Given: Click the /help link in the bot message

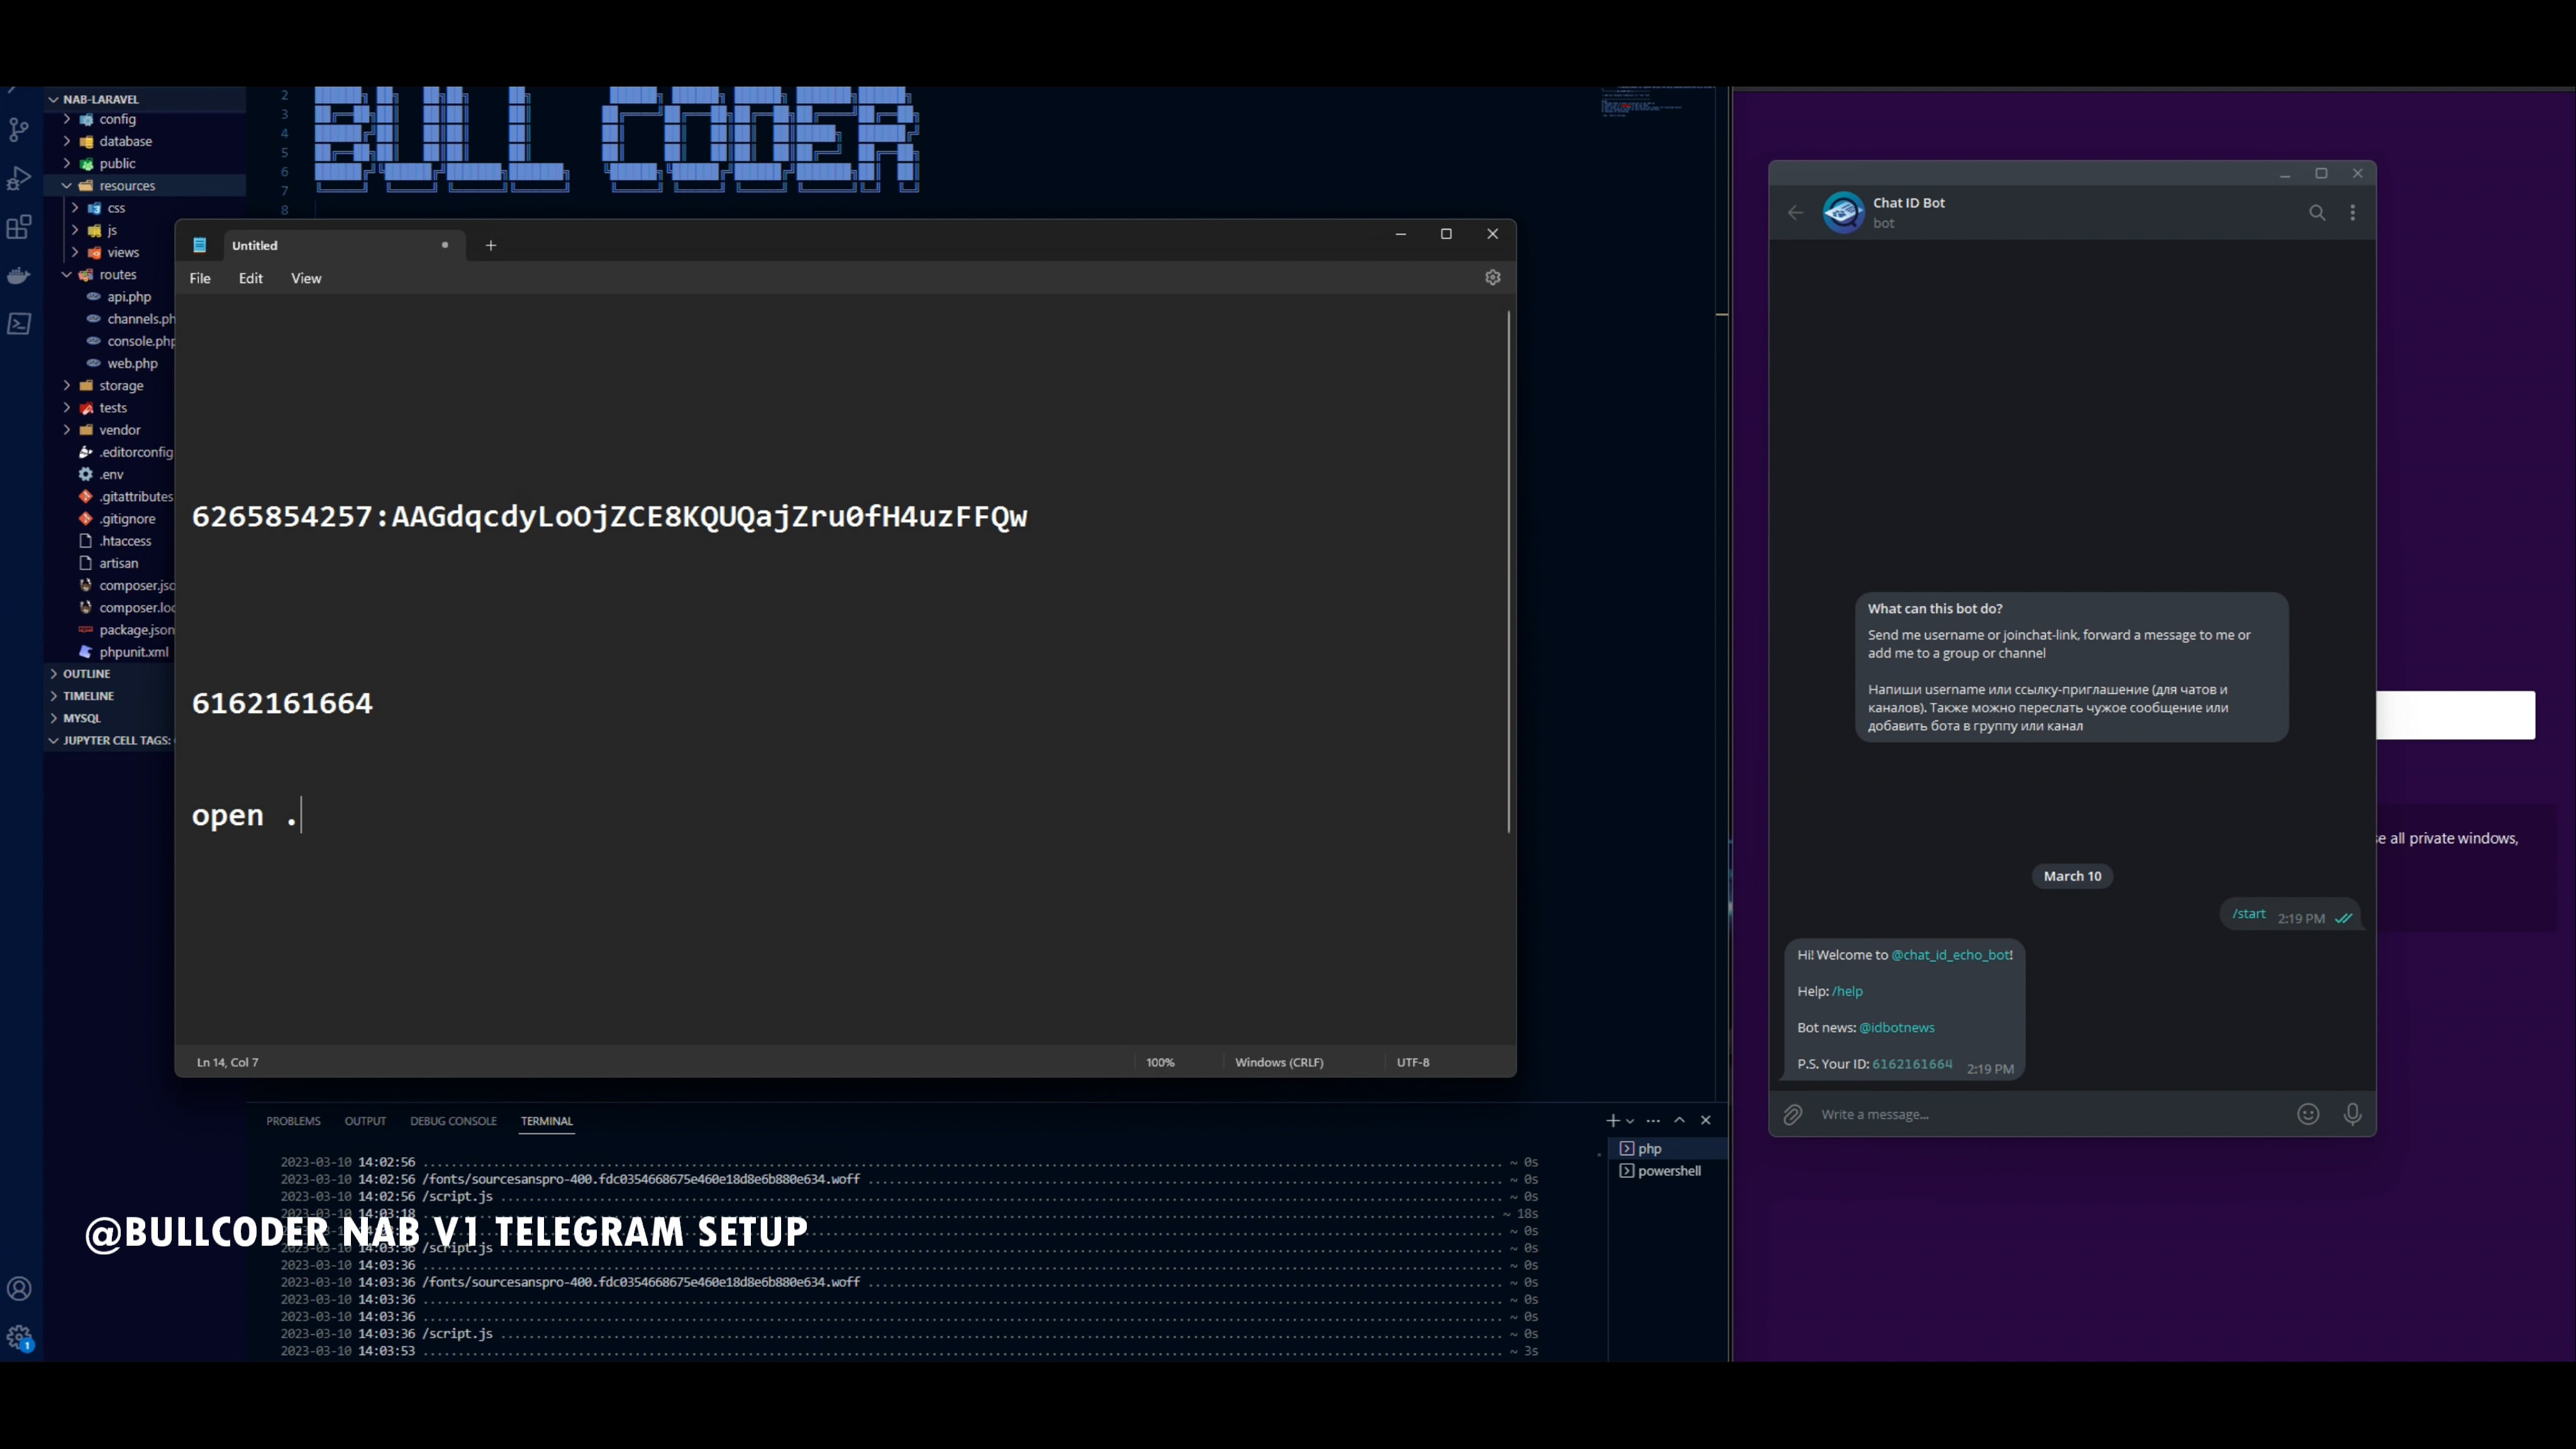Looking at the screenshot, I should pyautogui.click(x=1848, y=991).
